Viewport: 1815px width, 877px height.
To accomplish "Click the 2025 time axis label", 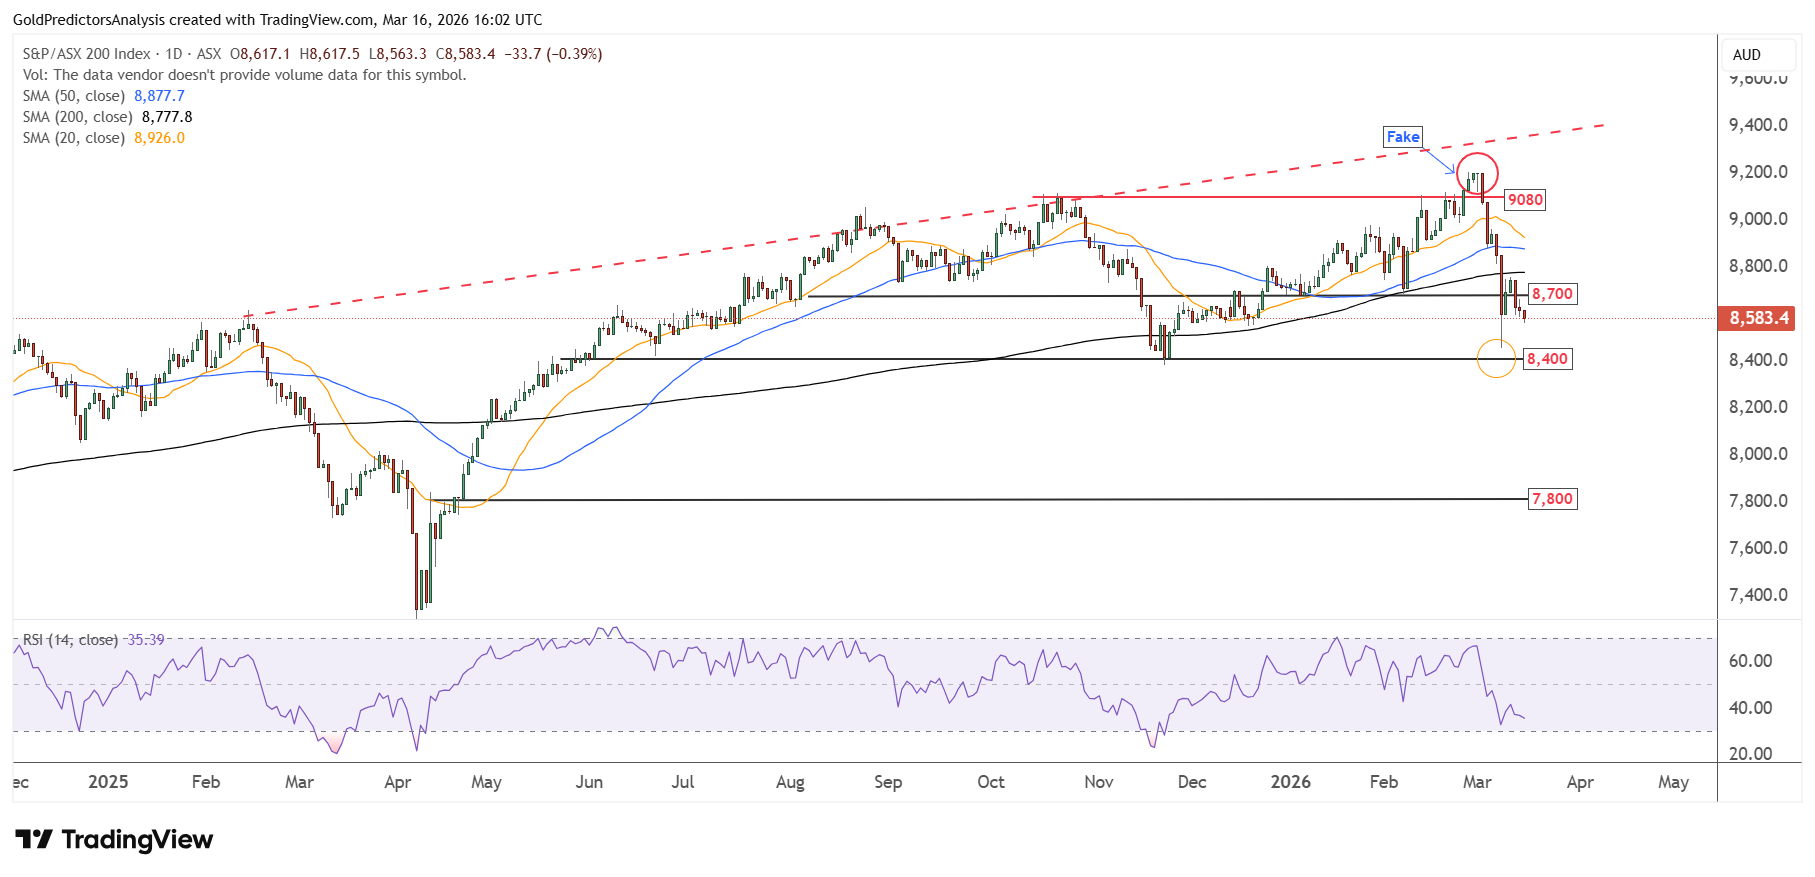I will click(x=108, y=782).
